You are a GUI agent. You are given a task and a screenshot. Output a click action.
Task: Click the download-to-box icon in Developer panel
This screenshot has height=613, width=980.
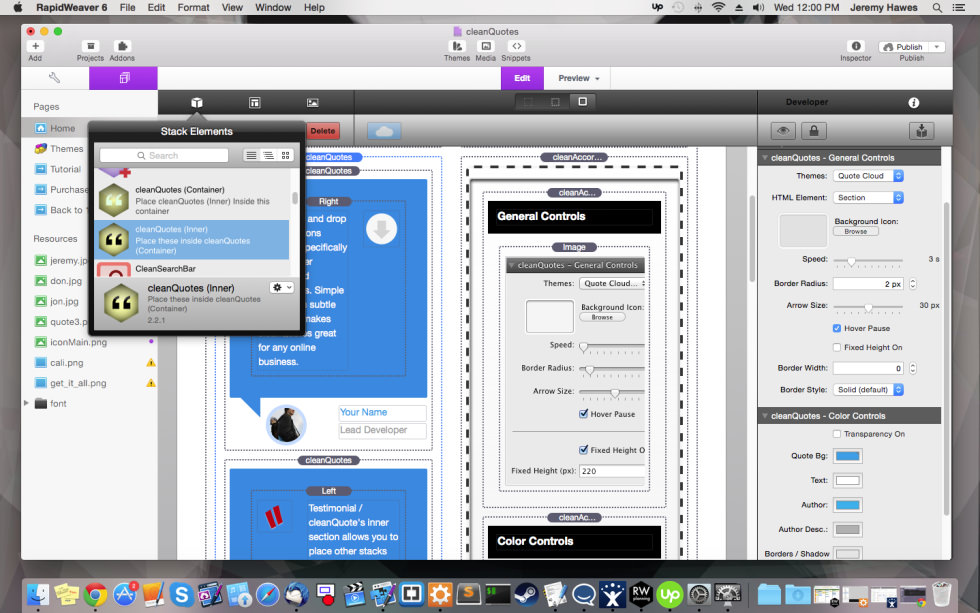tap(921, 131)
